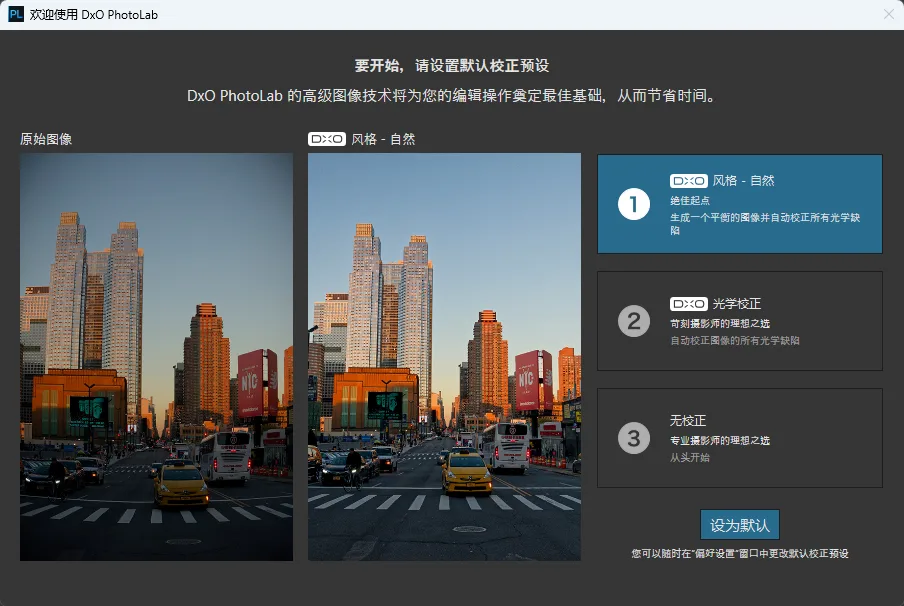Select preset 3 无校正 card
This screenshot has height=606, width=904.
(x=740, y=438)
